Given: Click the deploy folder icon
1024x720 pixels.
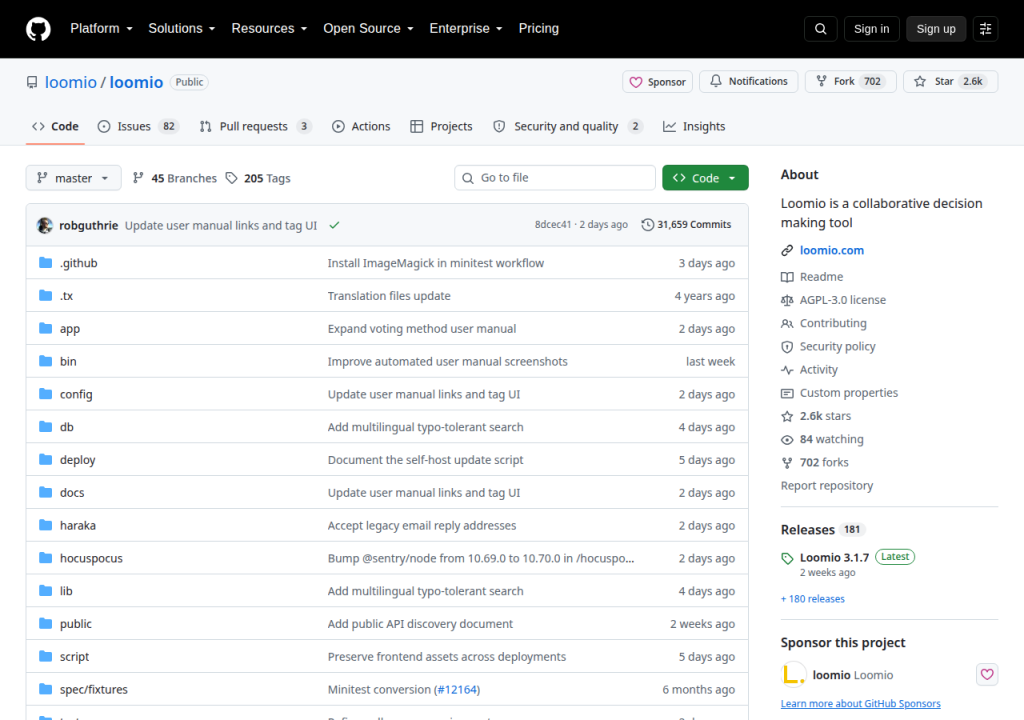Looking at the screenshot, I should pyautogui.click(x=45, y=459).
